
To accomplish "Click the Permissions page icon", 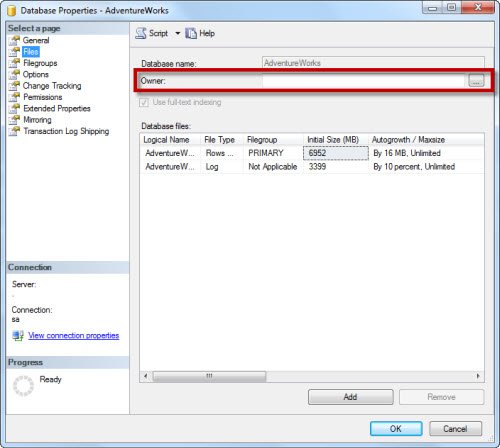I will [14, 97].
